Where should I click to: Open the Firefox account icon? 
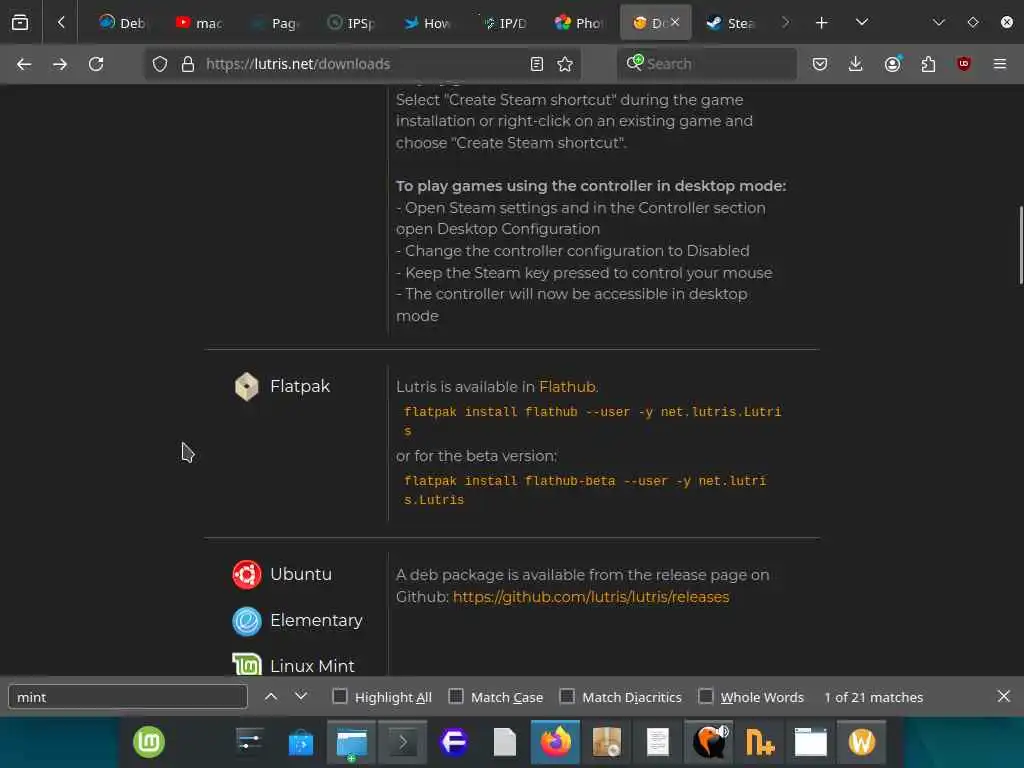[893, 64]
